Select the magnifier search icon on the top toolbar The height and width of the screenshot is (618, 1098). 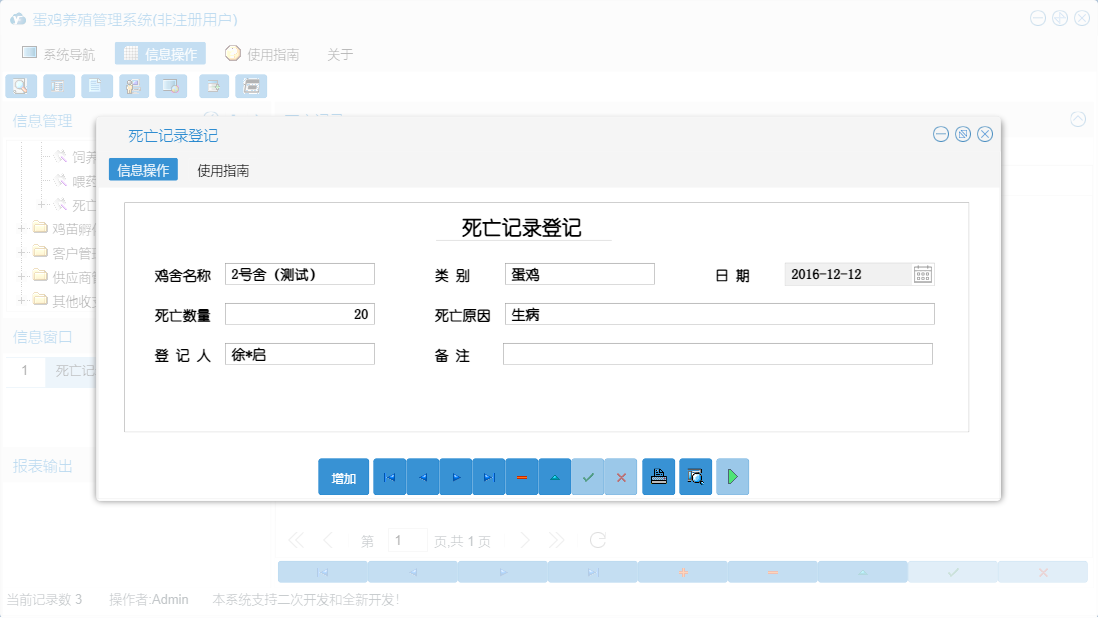click(x=20, y=86)
